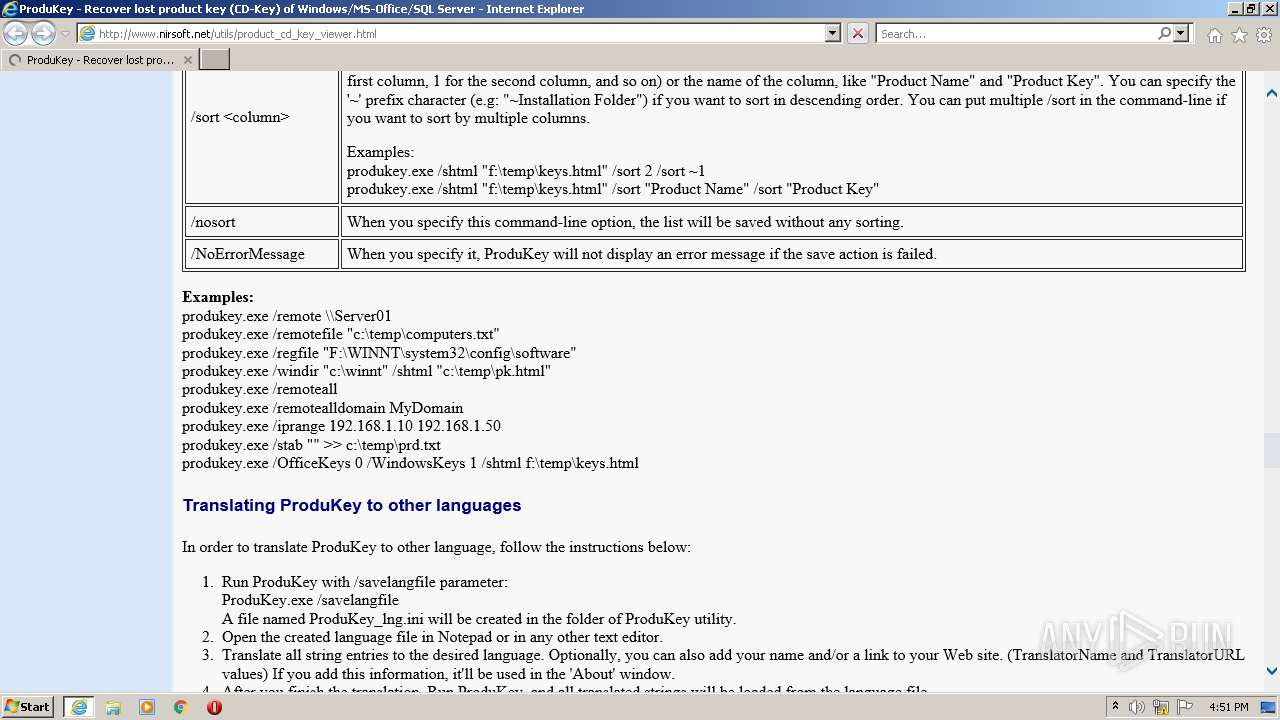Click the '/remotealldomain MyDomain' example line
Viewport: 1280px width, 720px height.
[323, 408]
